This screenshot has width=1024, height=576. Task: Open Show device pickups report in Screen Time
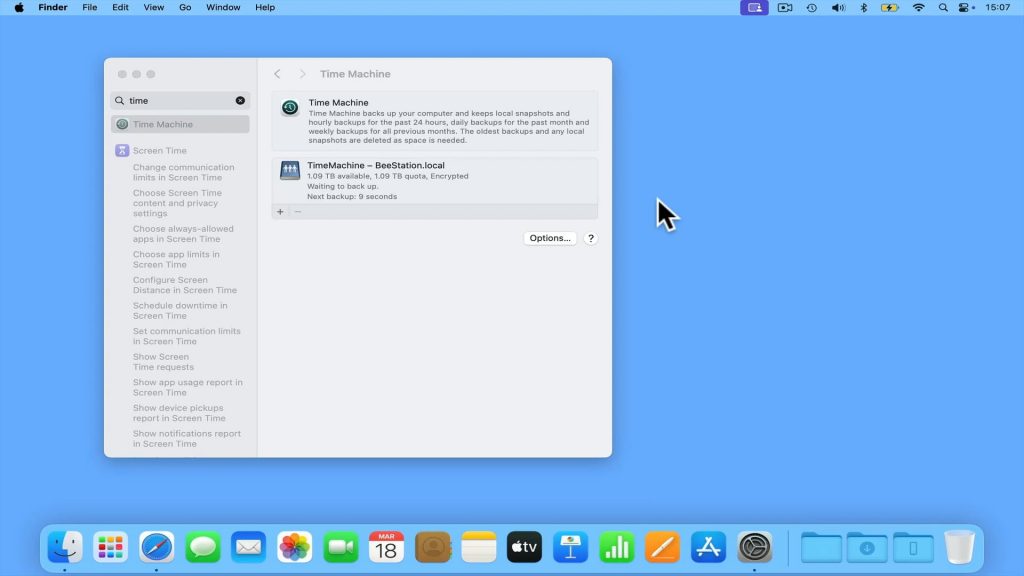pyautogui.click(x=179, y=413)
